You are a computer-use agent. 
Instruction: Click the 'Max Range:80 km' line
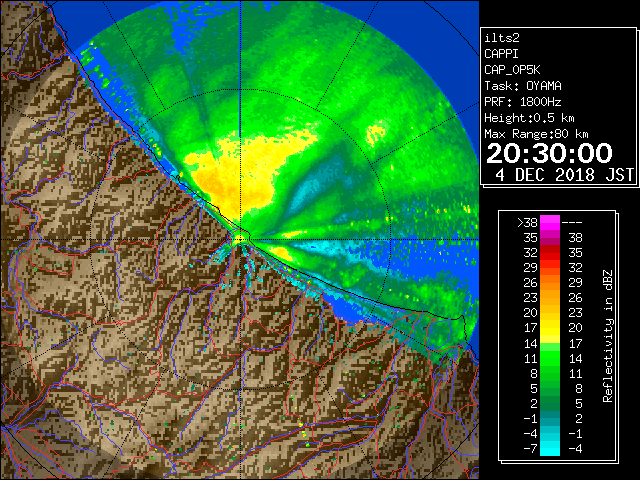(536, 134)
